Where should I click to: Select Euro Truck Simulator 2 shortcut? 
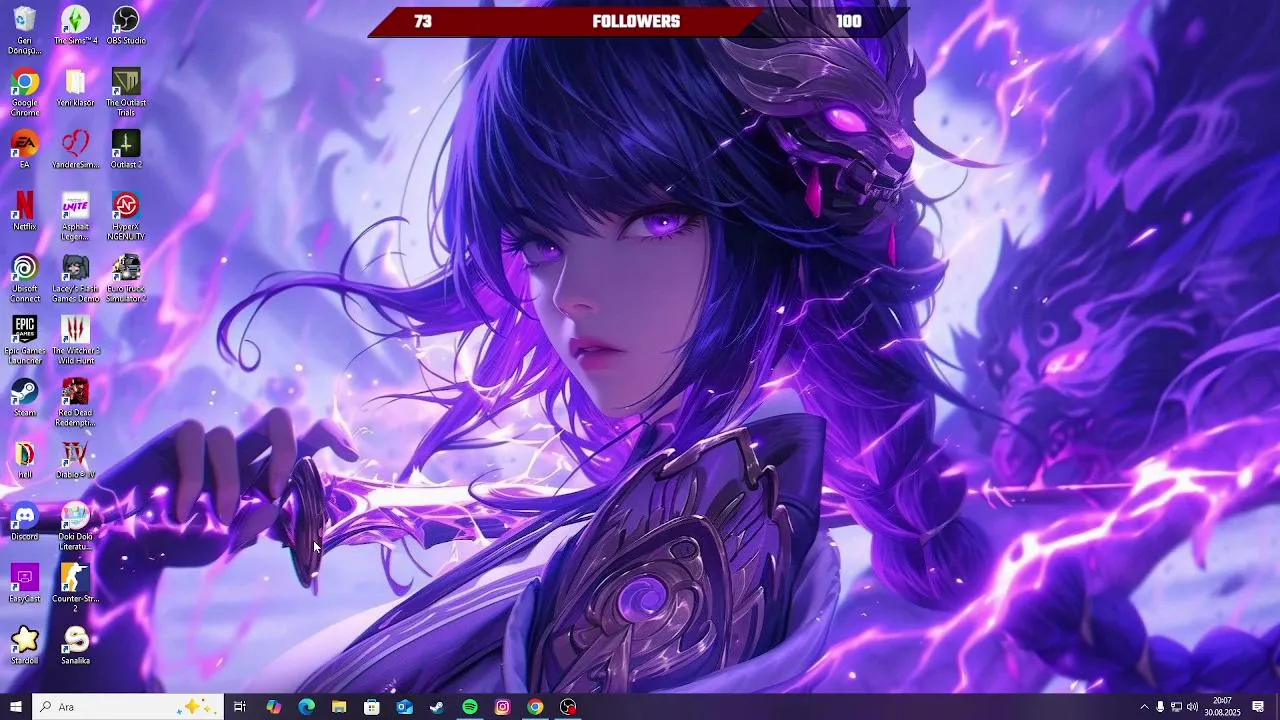[x=126, y=278]
